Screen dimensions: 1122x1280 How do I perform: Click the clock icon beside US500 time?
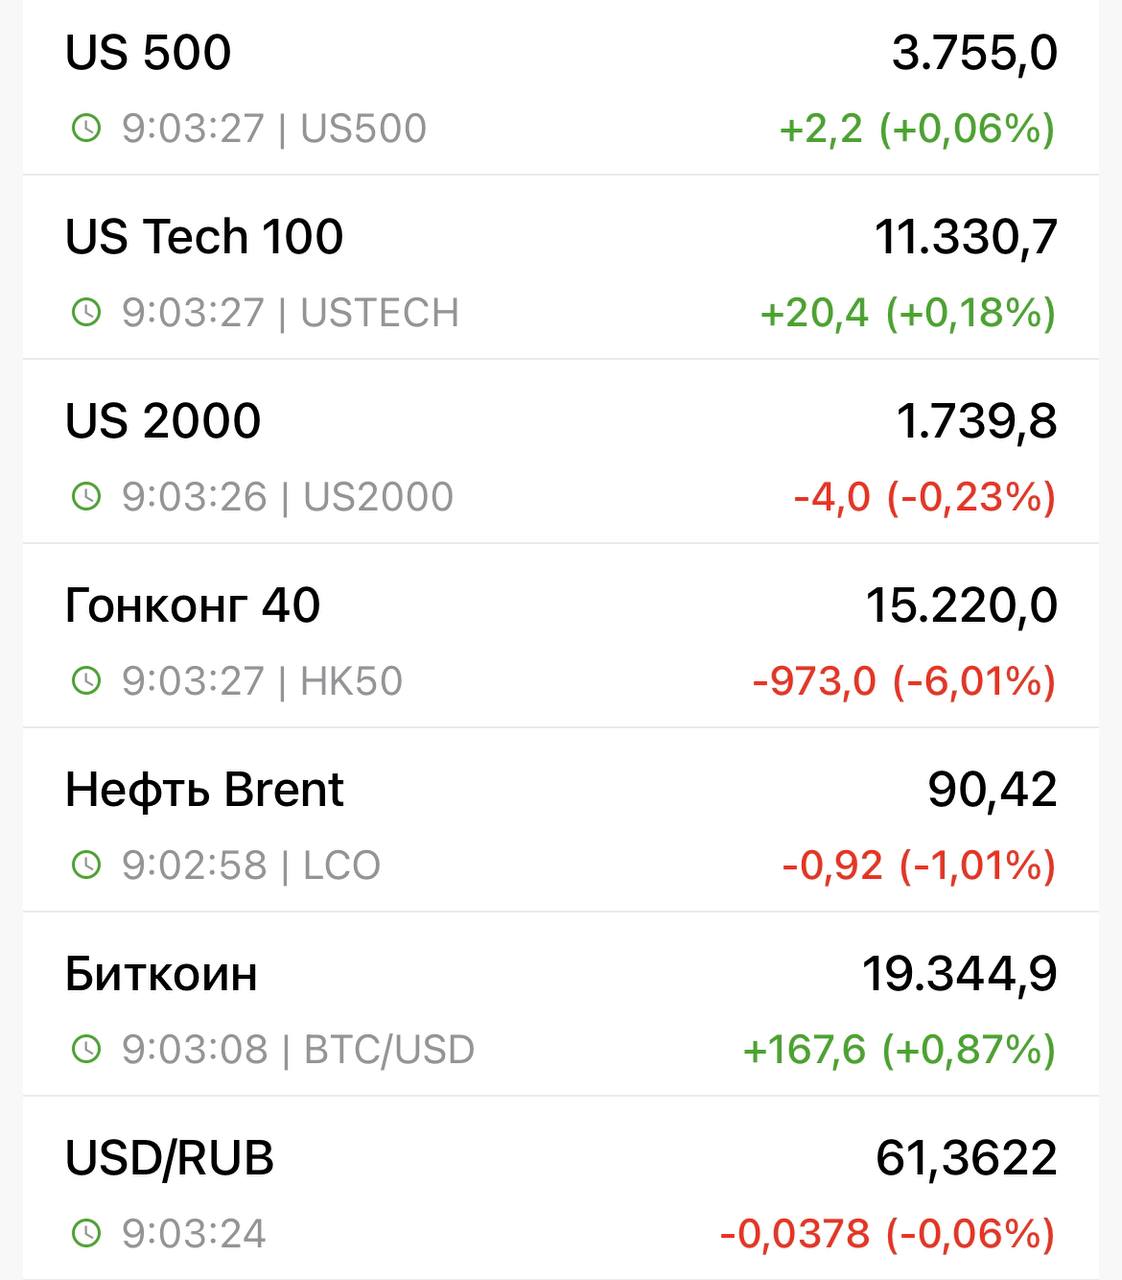point(87,128)
